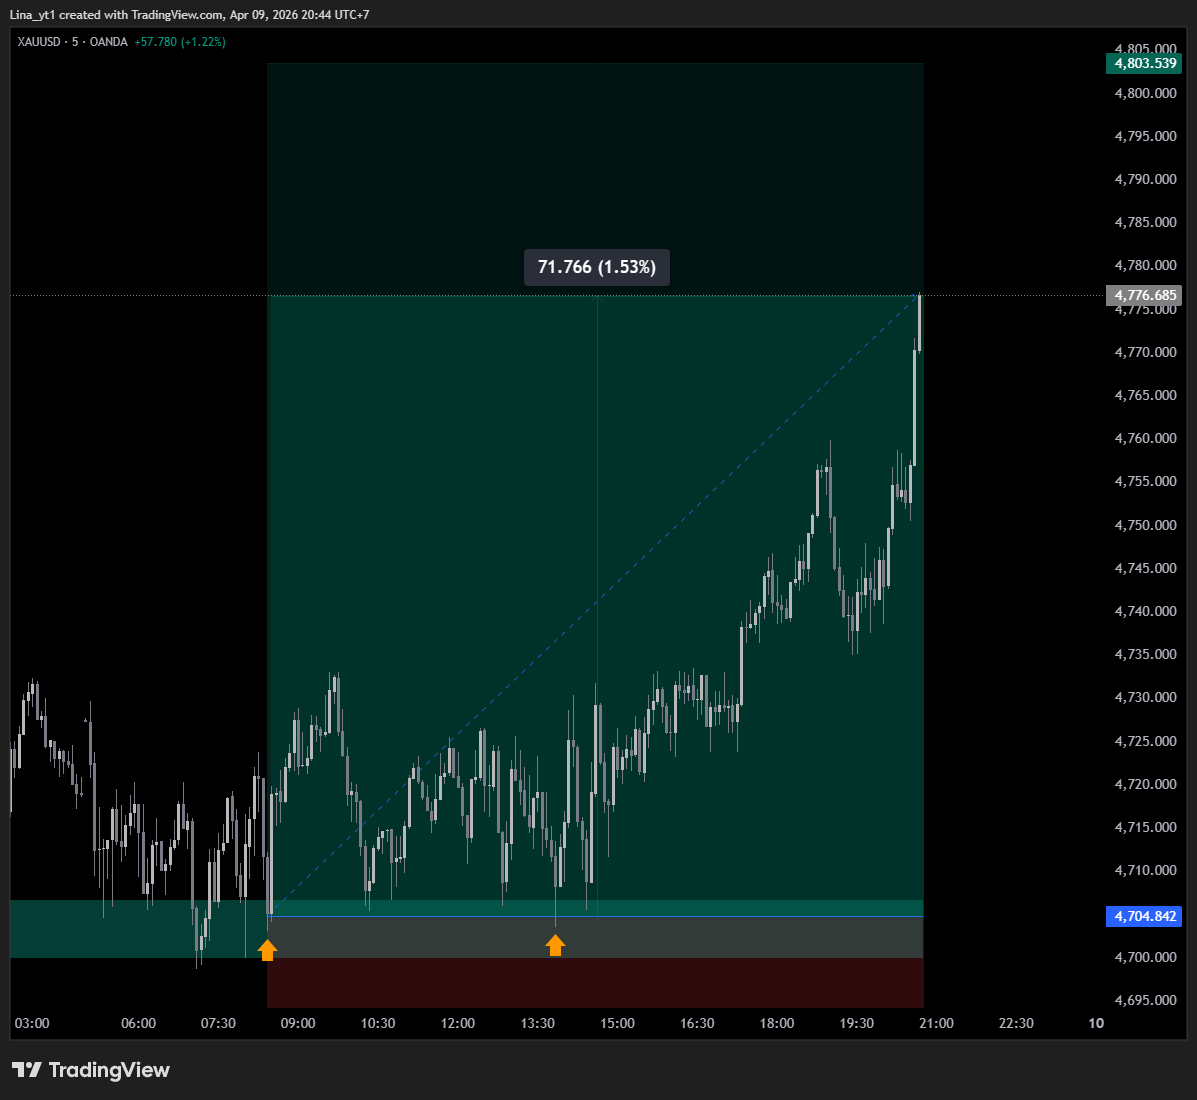Click the blue entry price label 4,704.842
Screen dimensions: 1197x1100
[x=1143, y=917]
